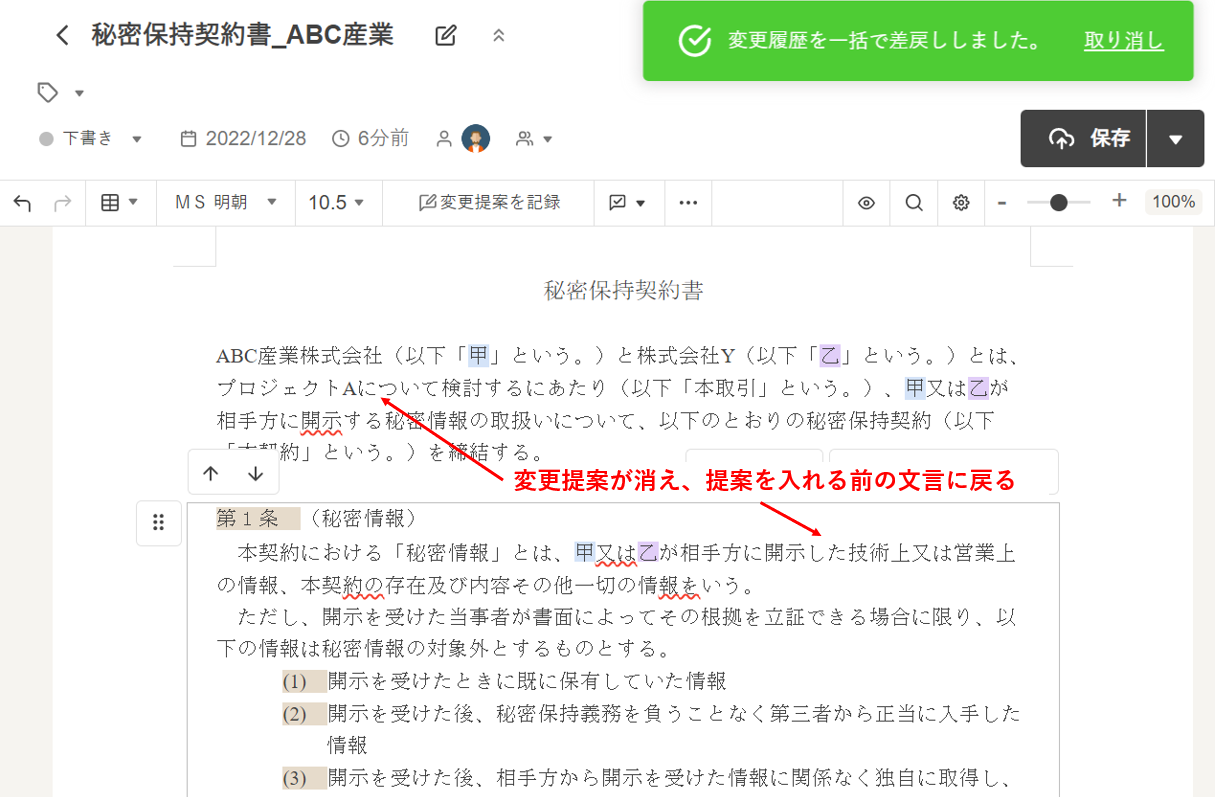1217x797 pixels.
Task: Open the tag dropdown
Action: coord(60,93)
